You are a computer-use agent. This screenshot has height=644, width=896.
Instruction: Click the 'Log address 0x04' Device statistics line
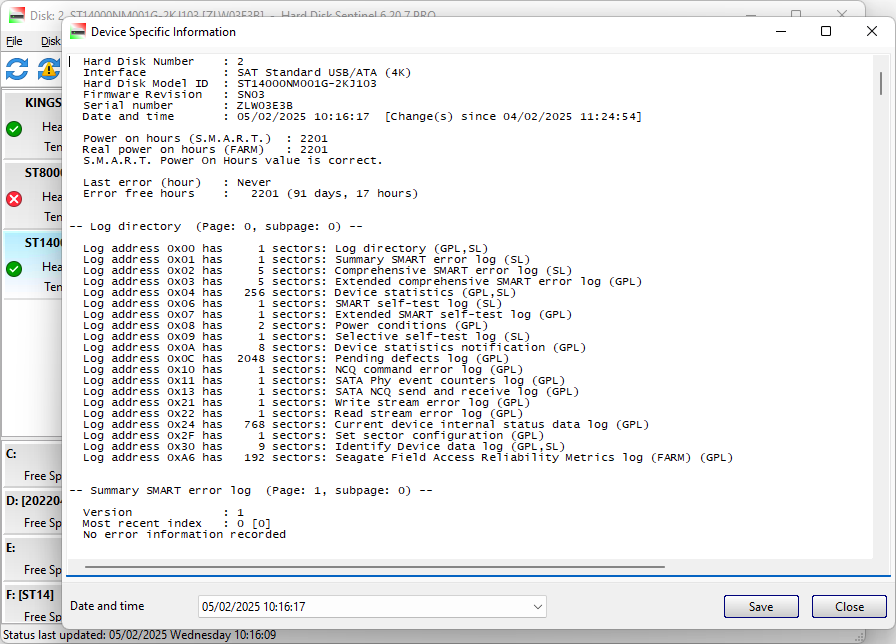[299, 293]
